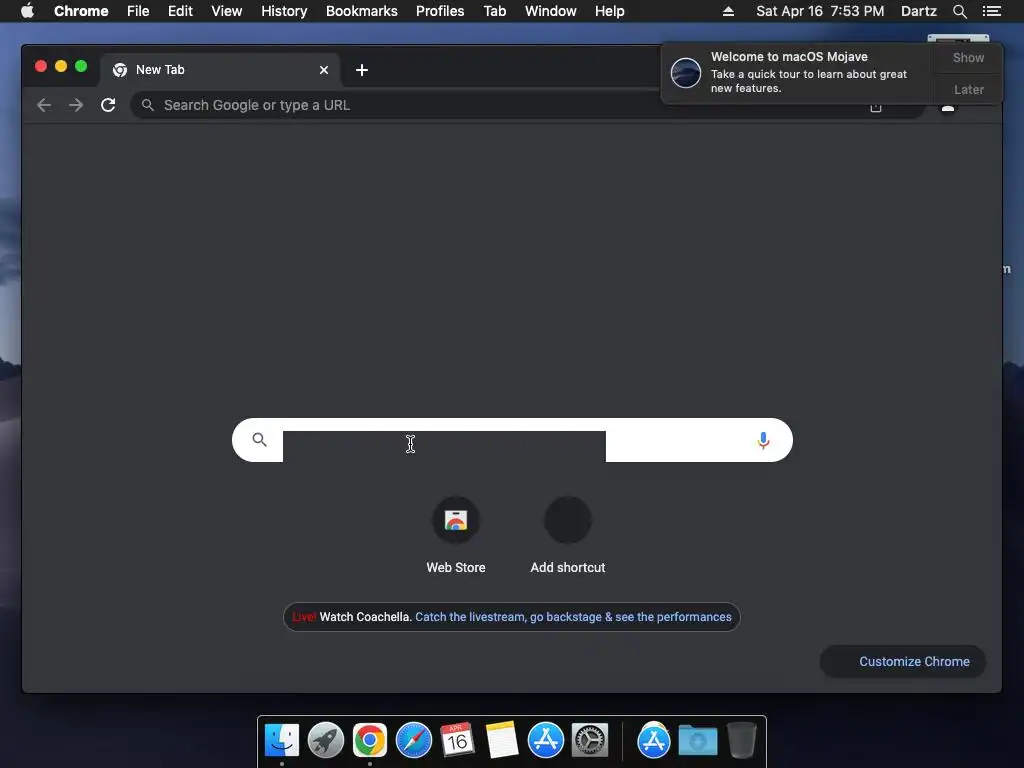Viewport: 1024px width, 768px height.
Task: Select the New Tab tab
Action: pyautogui.click(x=219, y=70)
